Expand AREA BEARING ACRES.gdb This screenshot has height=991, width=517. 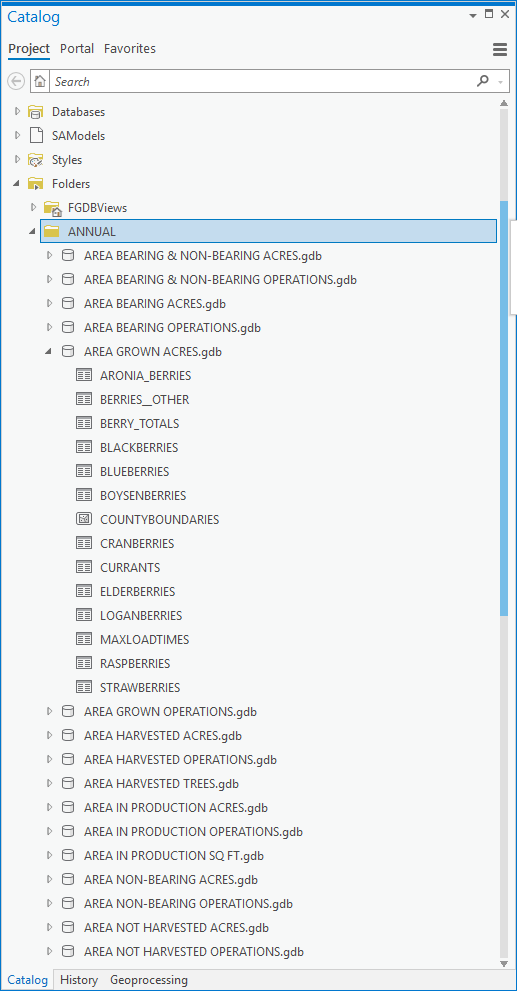[49, 304]
